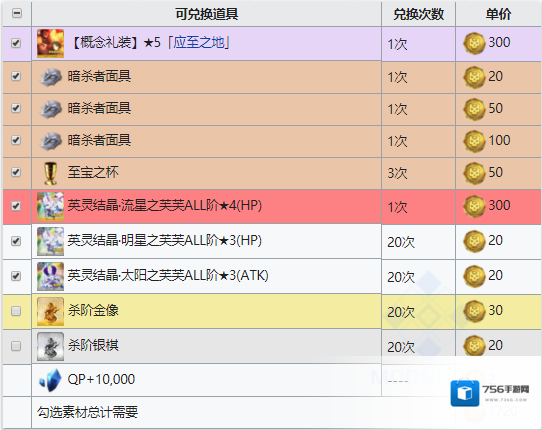This screenshot has width=542, height=430.
Task: Click the coin icon in 明星之芙芙 row
Action: [474, 241]
